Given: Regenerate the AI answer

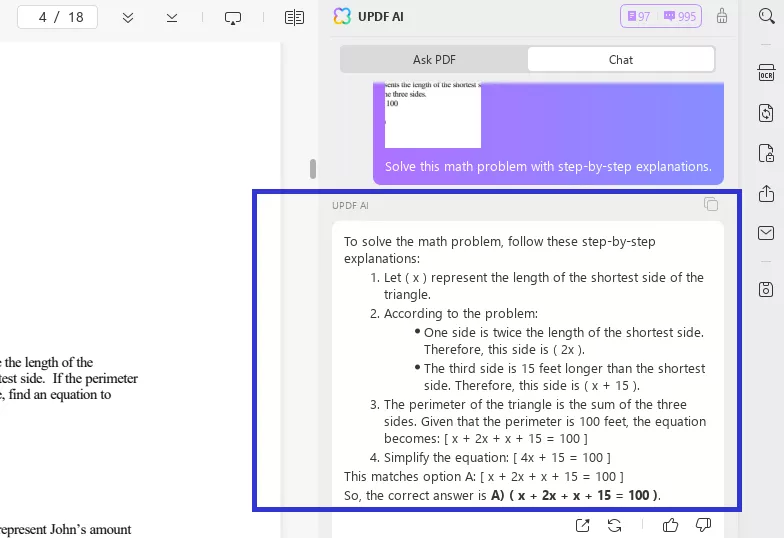Looking at the screenshot, I should tap(614, 525).
